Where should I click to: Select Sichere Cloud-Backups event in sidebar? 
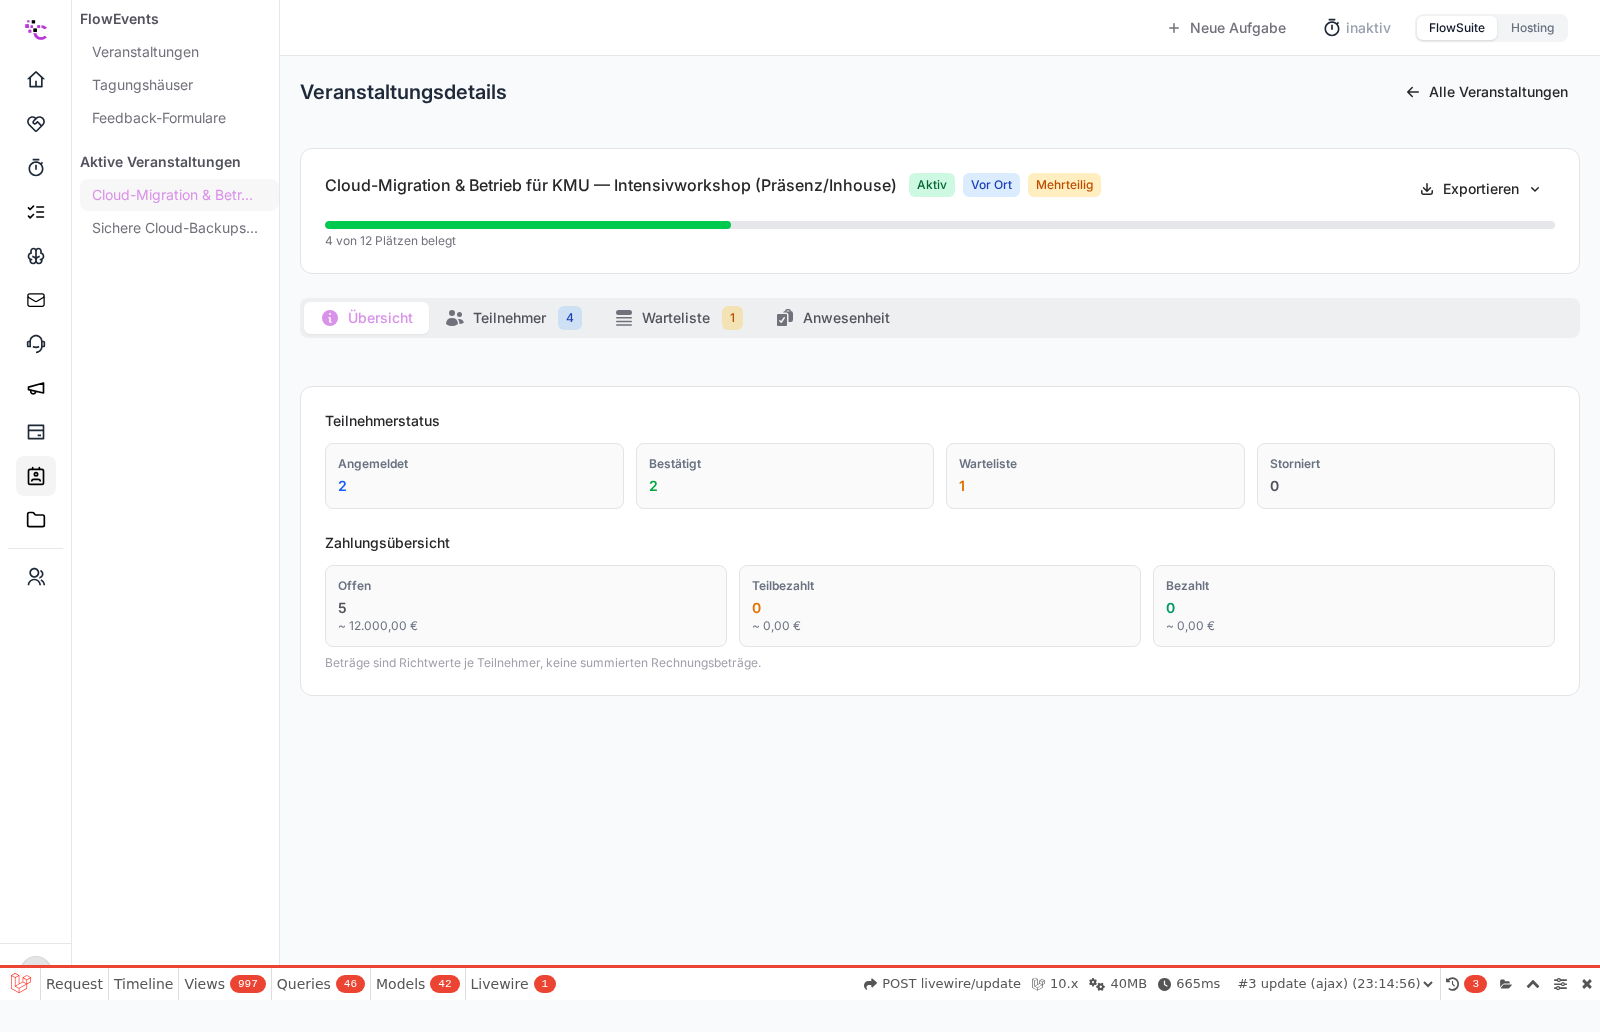click(175, 228)
